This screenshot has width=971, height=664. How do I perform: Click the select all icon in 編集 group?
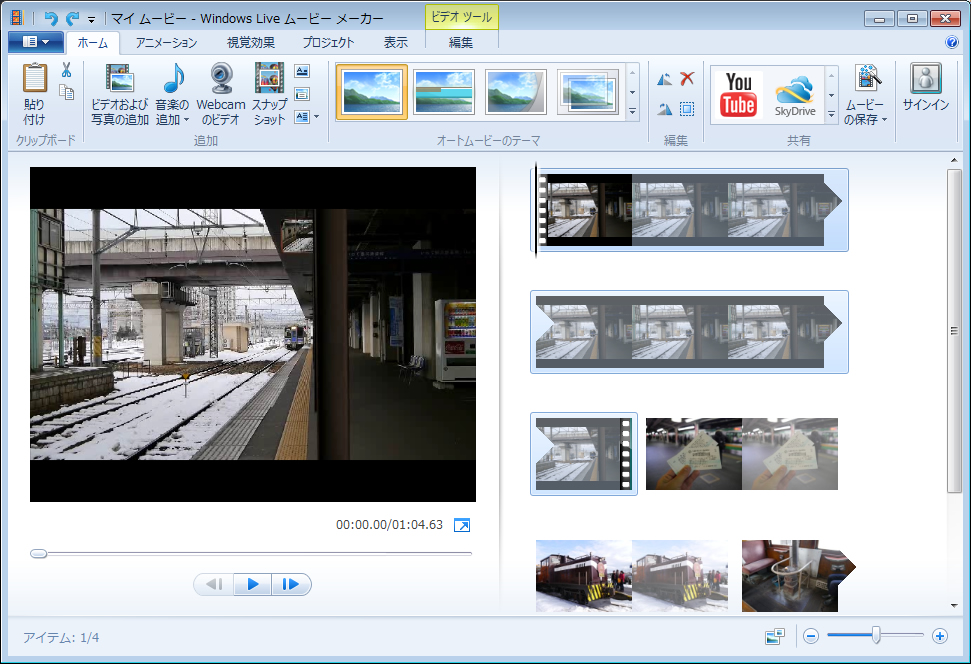pyautogui.click(x=687, y=109)
